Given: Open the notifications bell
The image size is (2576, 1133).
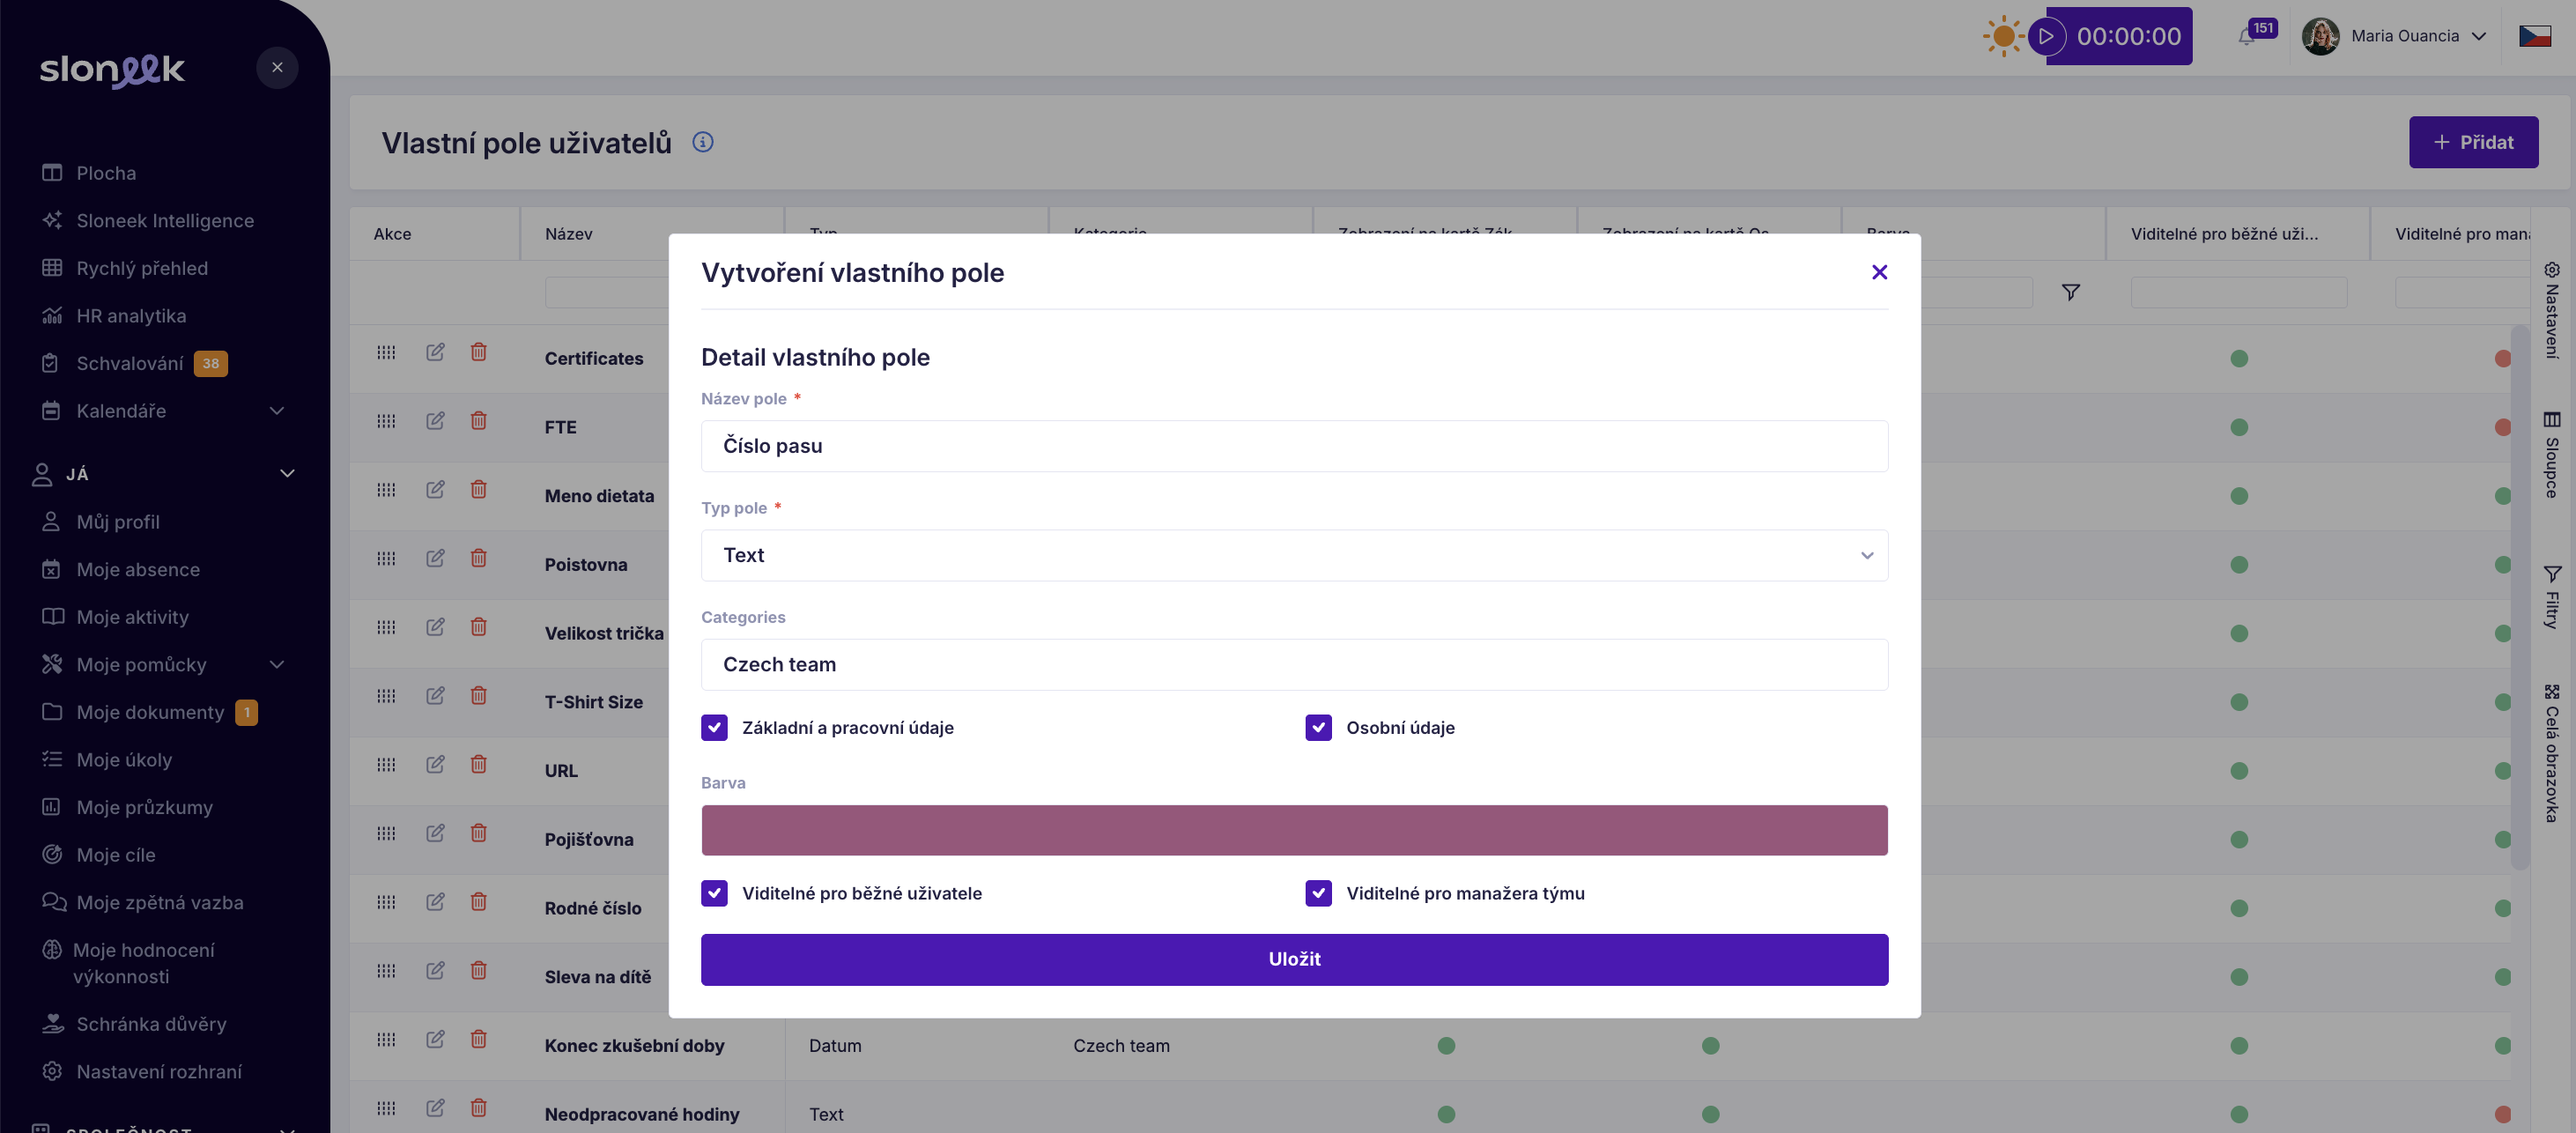Looking at the screenshot, I should coord(2246,37).
